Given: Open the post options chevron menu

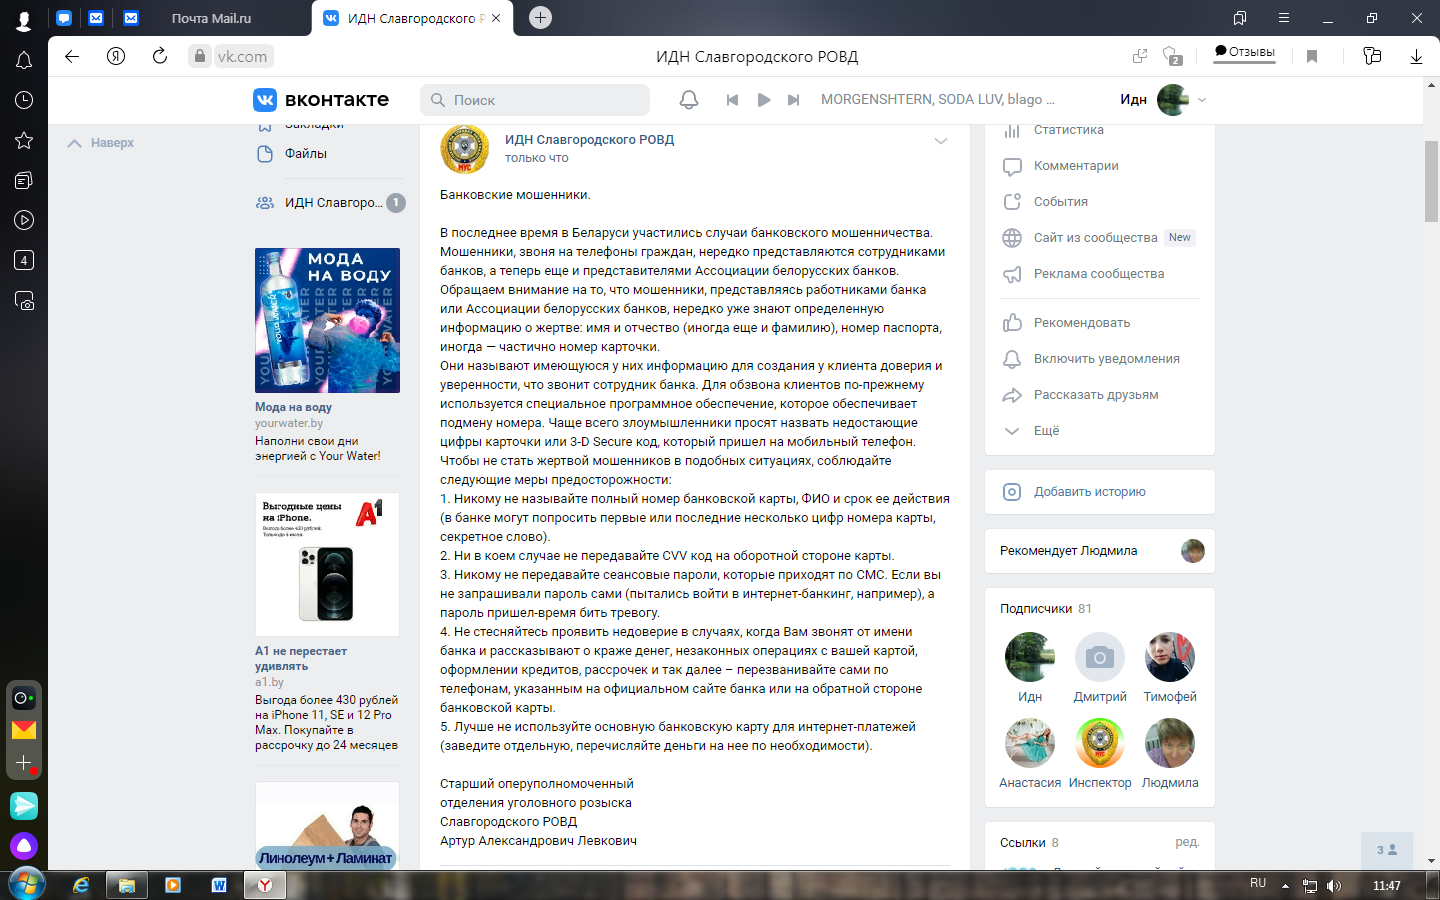Looking at the screenshot, I should (x=940, y=141).
